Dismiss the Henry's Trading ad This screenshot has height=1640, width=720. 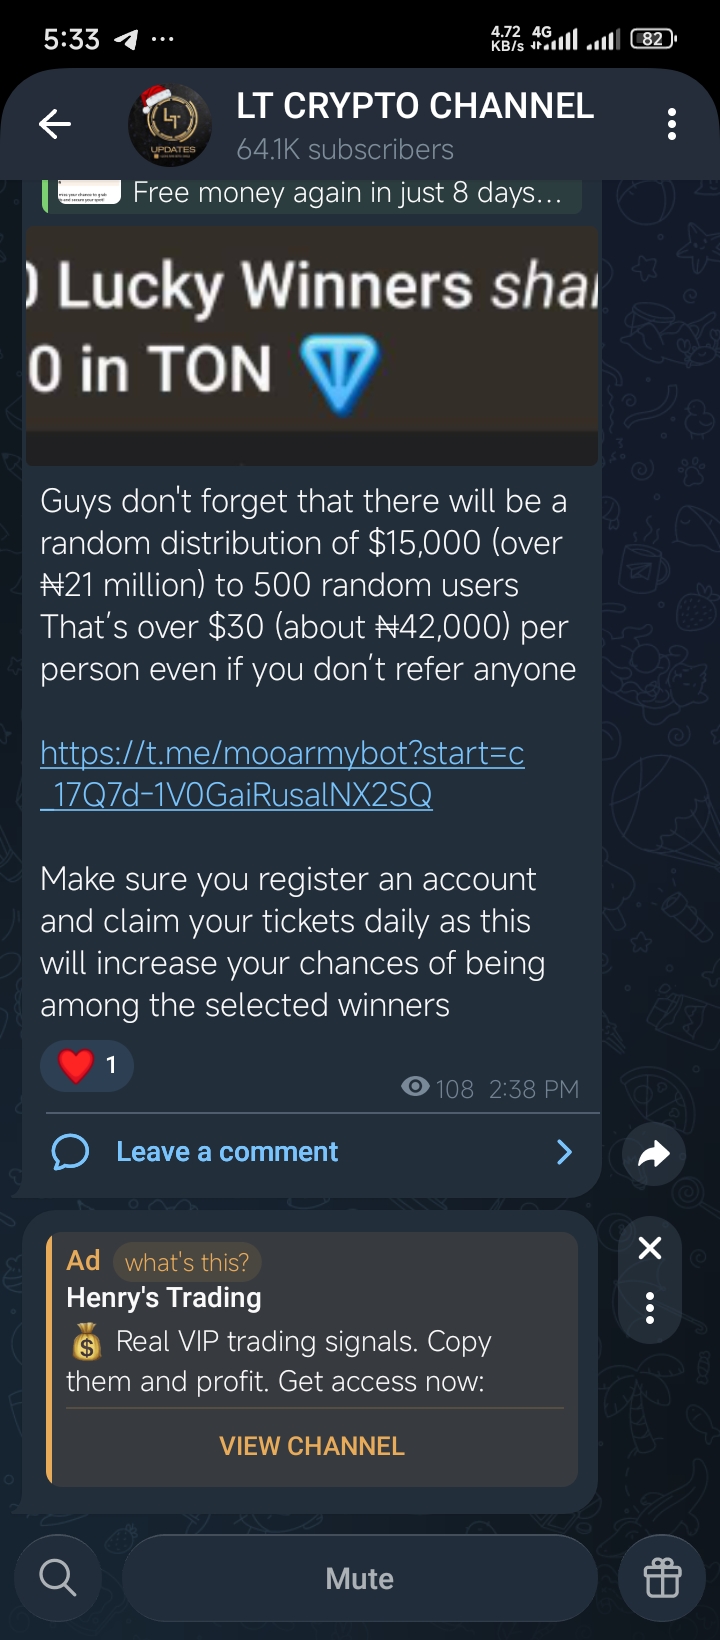point(650,1247)
